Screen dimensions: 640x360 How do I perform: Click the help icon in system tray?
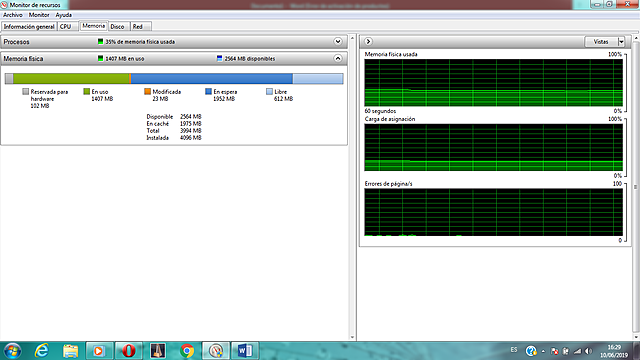[x=531, y=351]
